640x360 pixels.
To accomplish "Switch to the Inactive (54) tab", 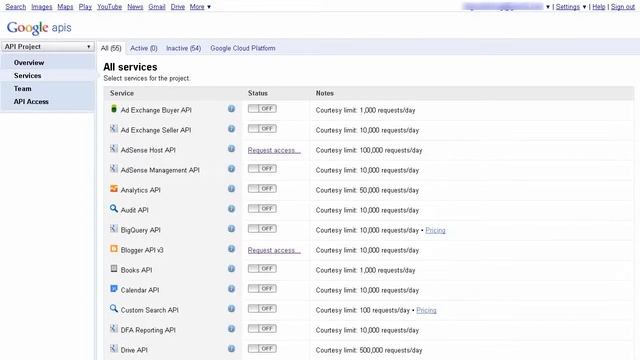I will pos(183,48).
